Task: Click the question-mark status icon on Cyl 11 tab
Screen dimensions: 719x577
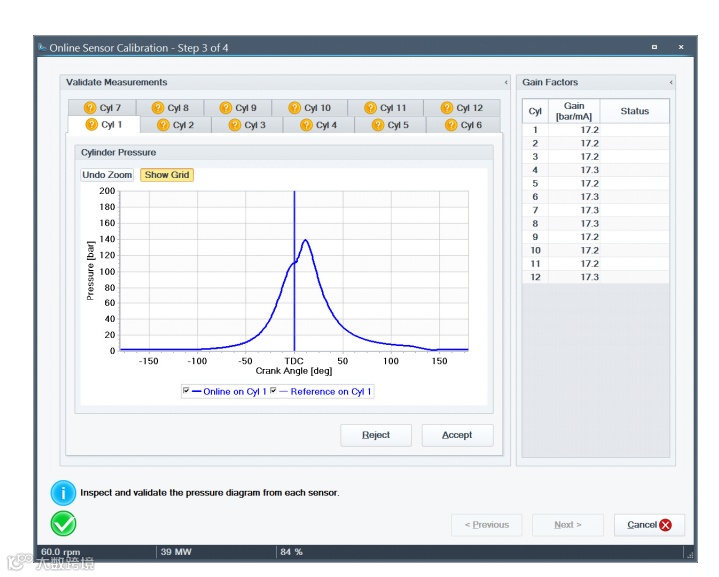Action: [371, 108]
